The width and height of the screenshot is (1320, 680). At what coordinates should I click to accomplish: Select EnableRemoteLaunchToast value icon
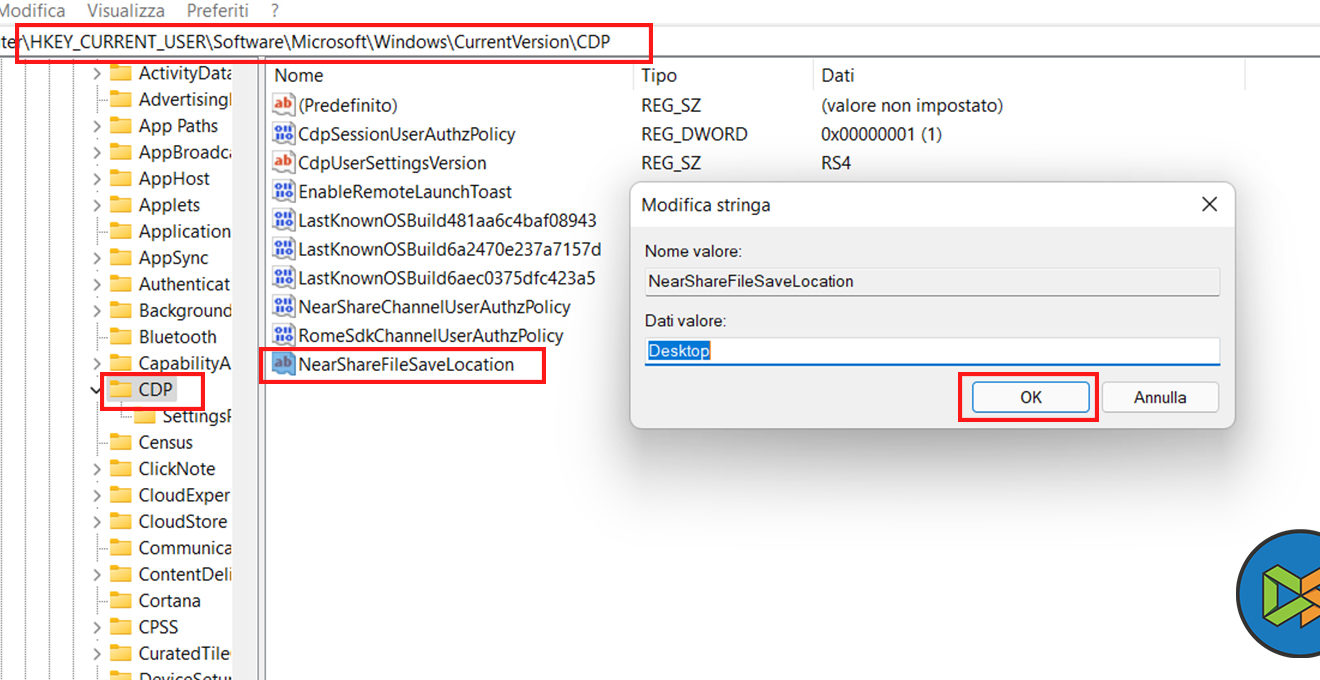[283, 192]
